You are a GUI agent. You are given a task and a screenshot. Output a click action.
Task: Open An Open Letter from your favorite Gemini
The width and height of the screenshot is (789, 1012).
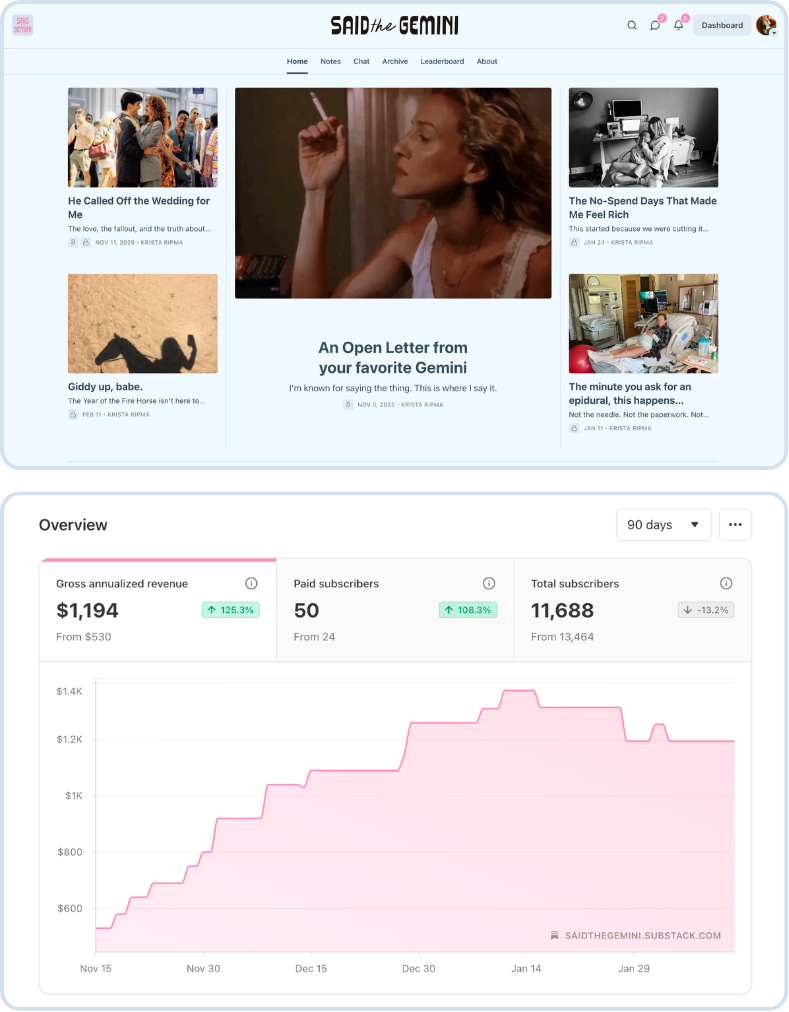point(393,358)
